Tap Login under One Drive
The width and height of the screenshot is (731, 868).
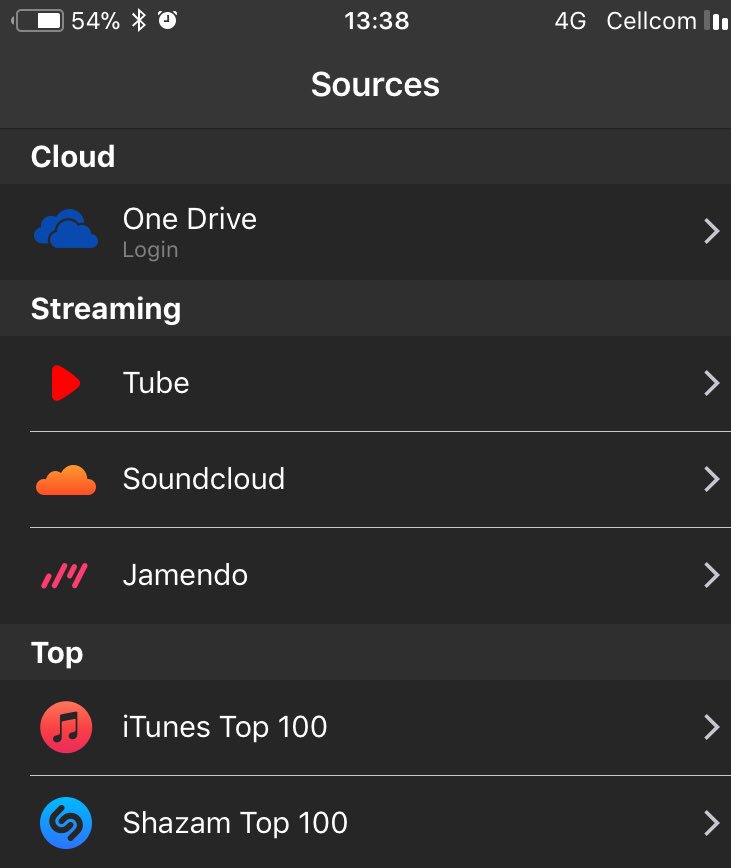point(151,250)
